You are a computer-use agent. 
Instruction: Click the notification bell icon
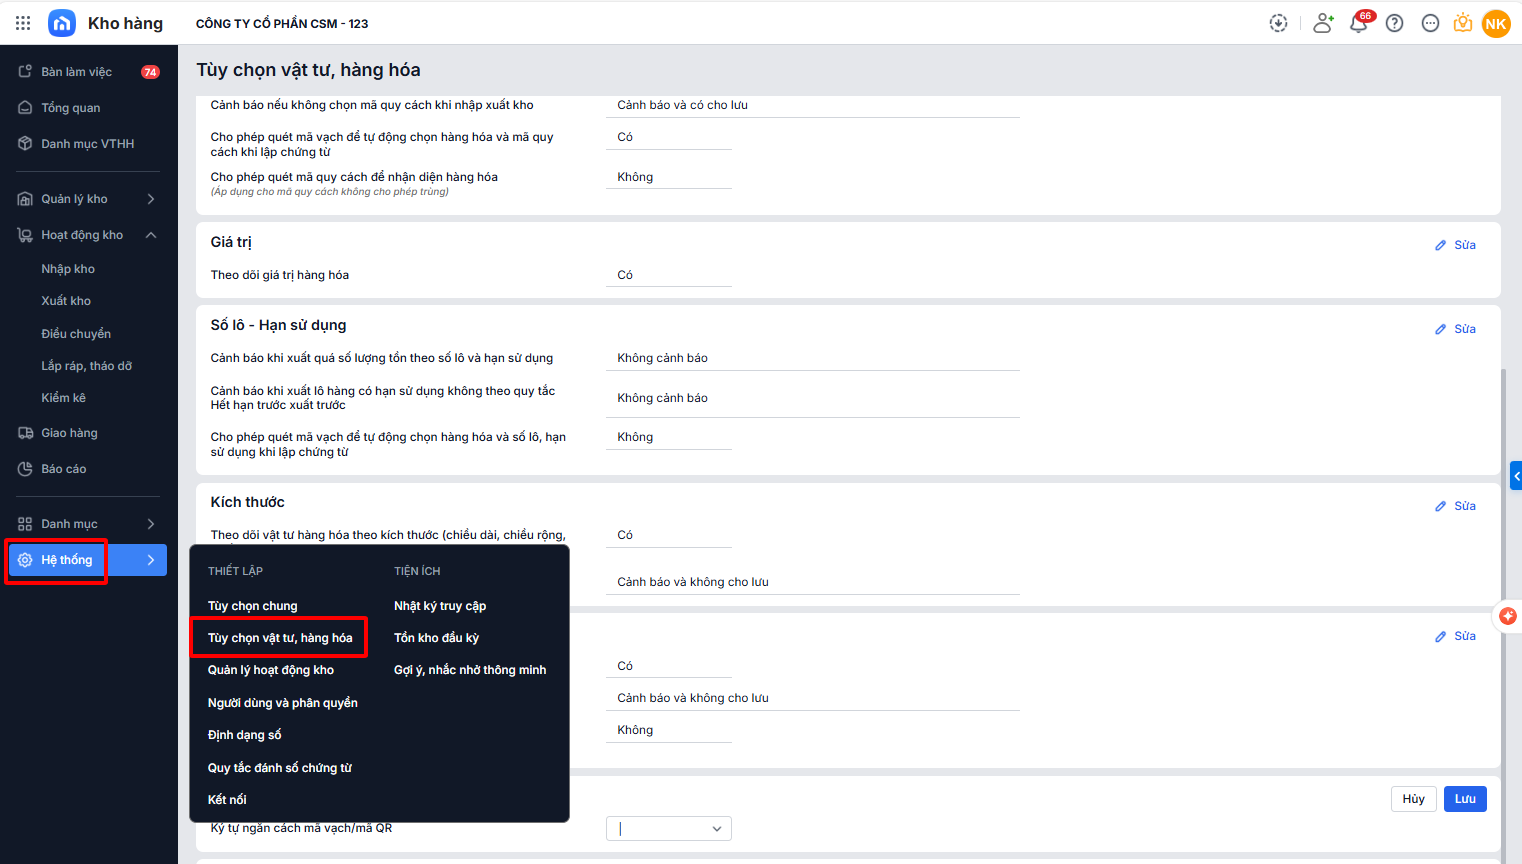(x=1358, y=24)
